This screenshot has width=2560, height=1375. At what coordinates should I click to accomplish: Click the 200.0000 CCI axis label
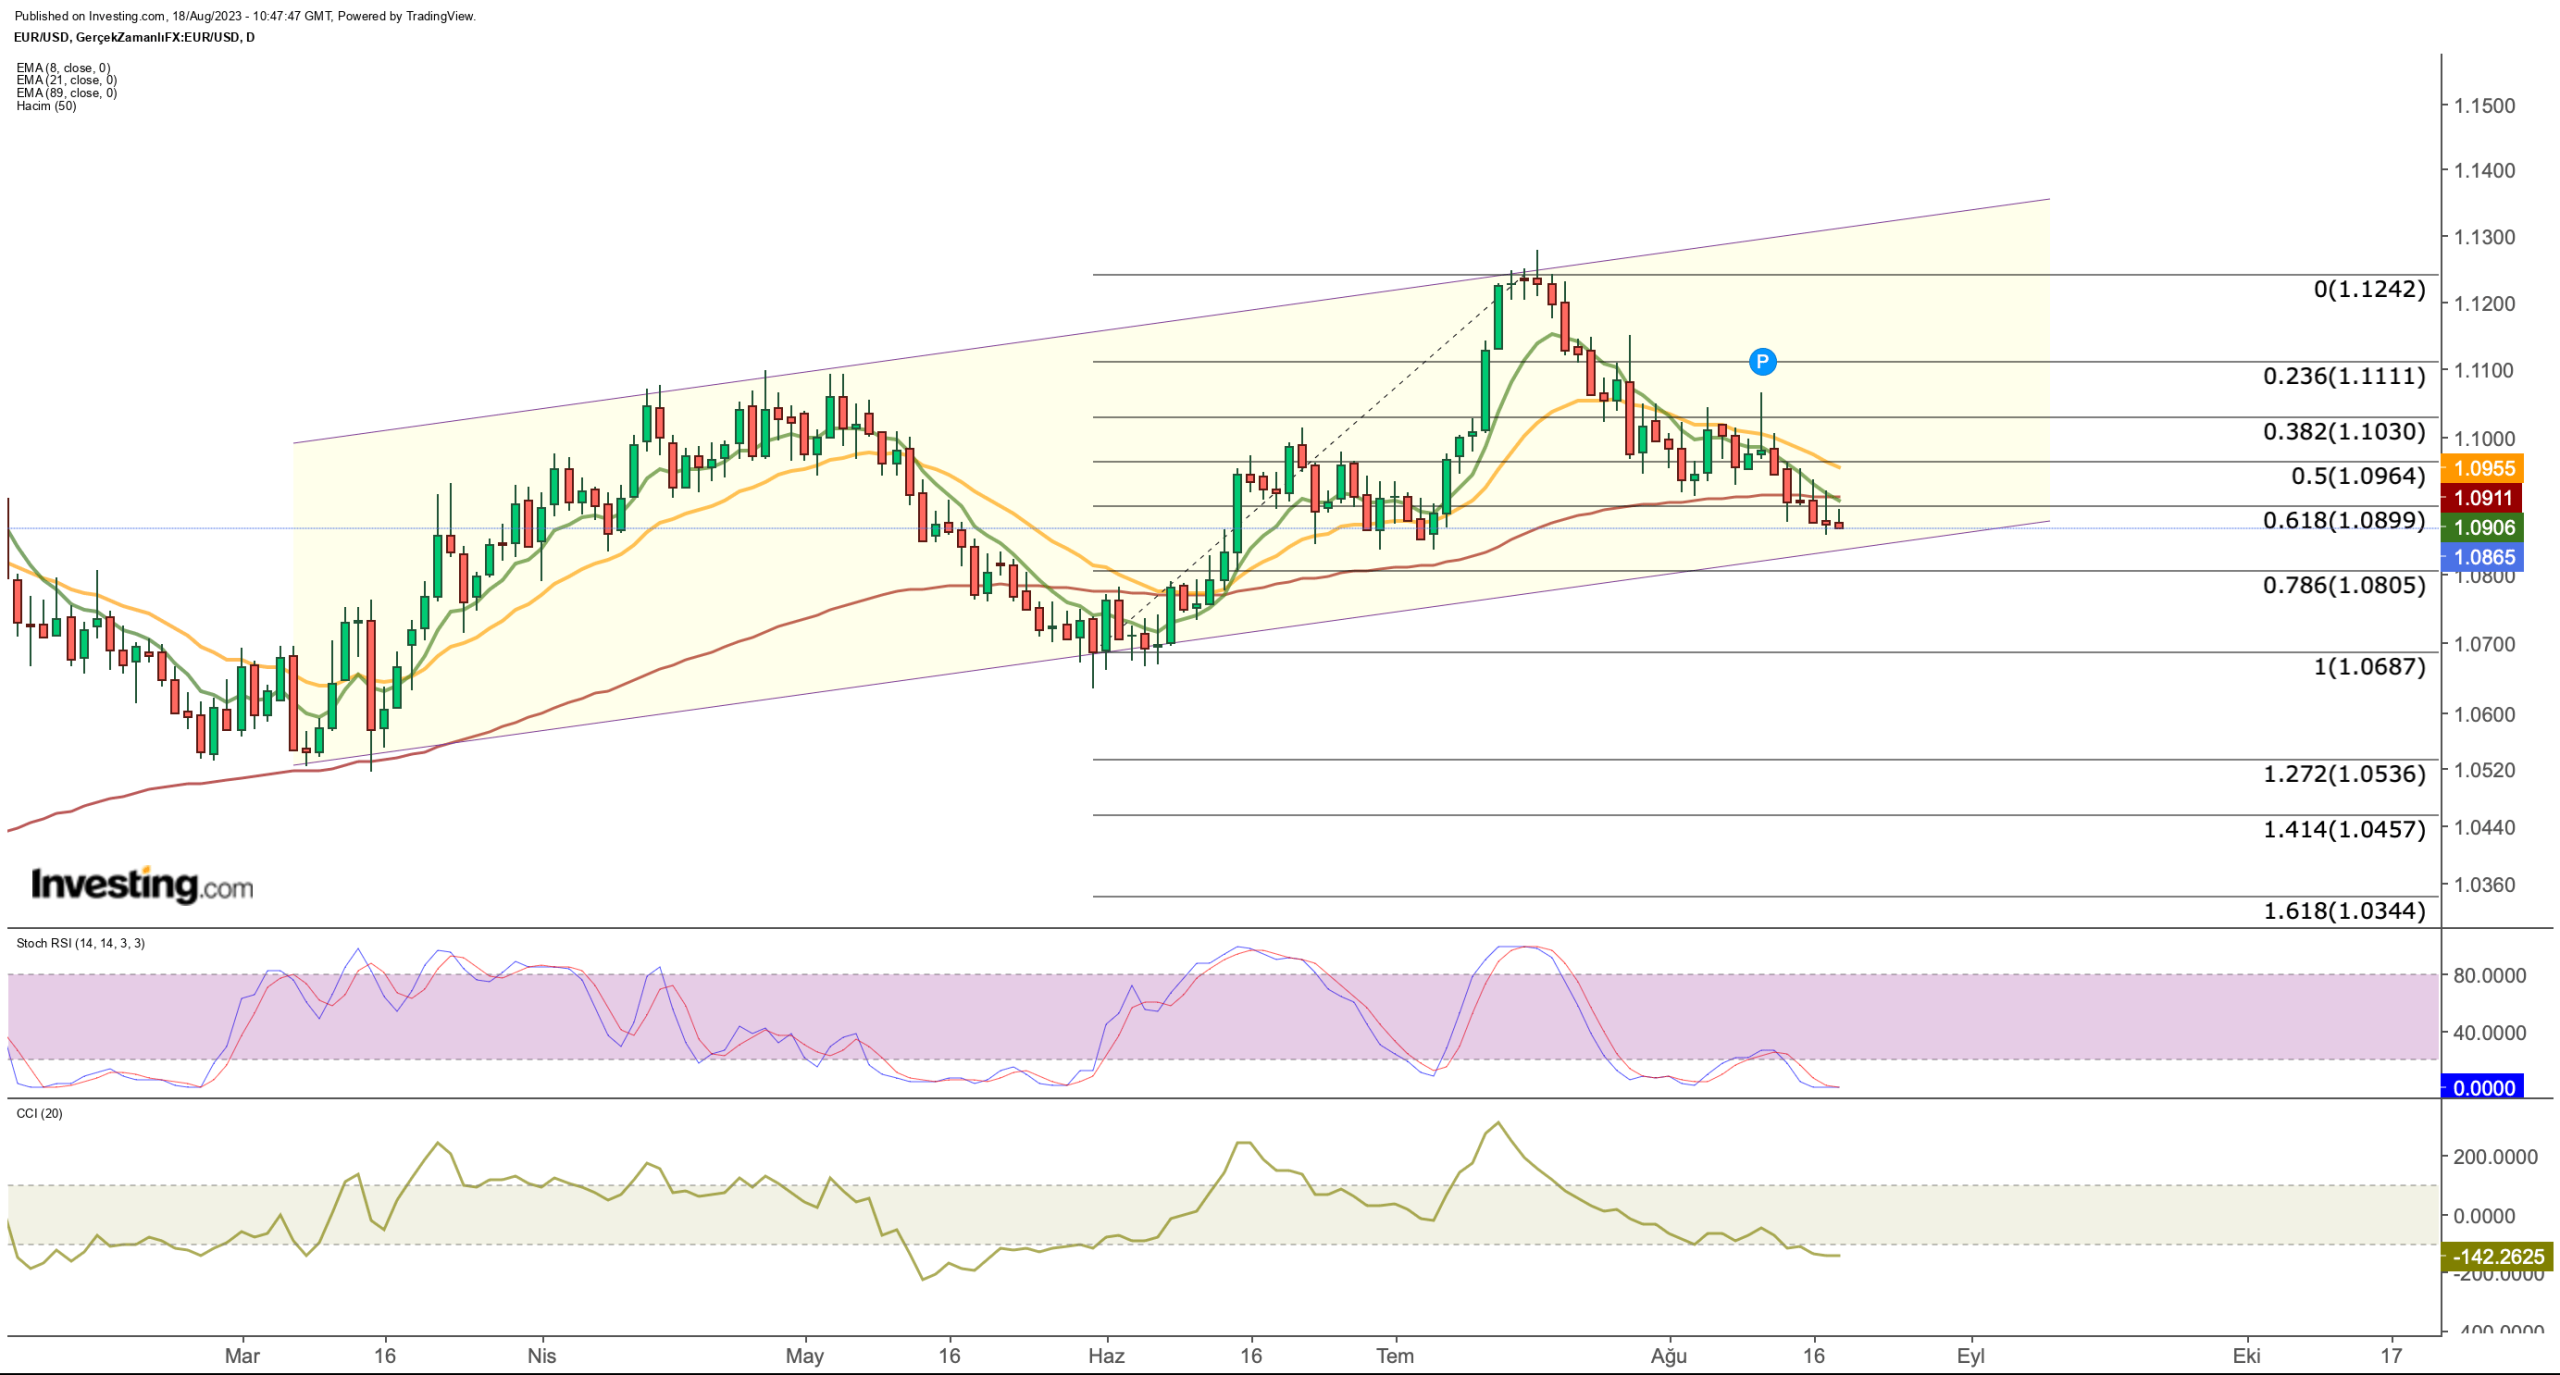tap(2495, 1157)
